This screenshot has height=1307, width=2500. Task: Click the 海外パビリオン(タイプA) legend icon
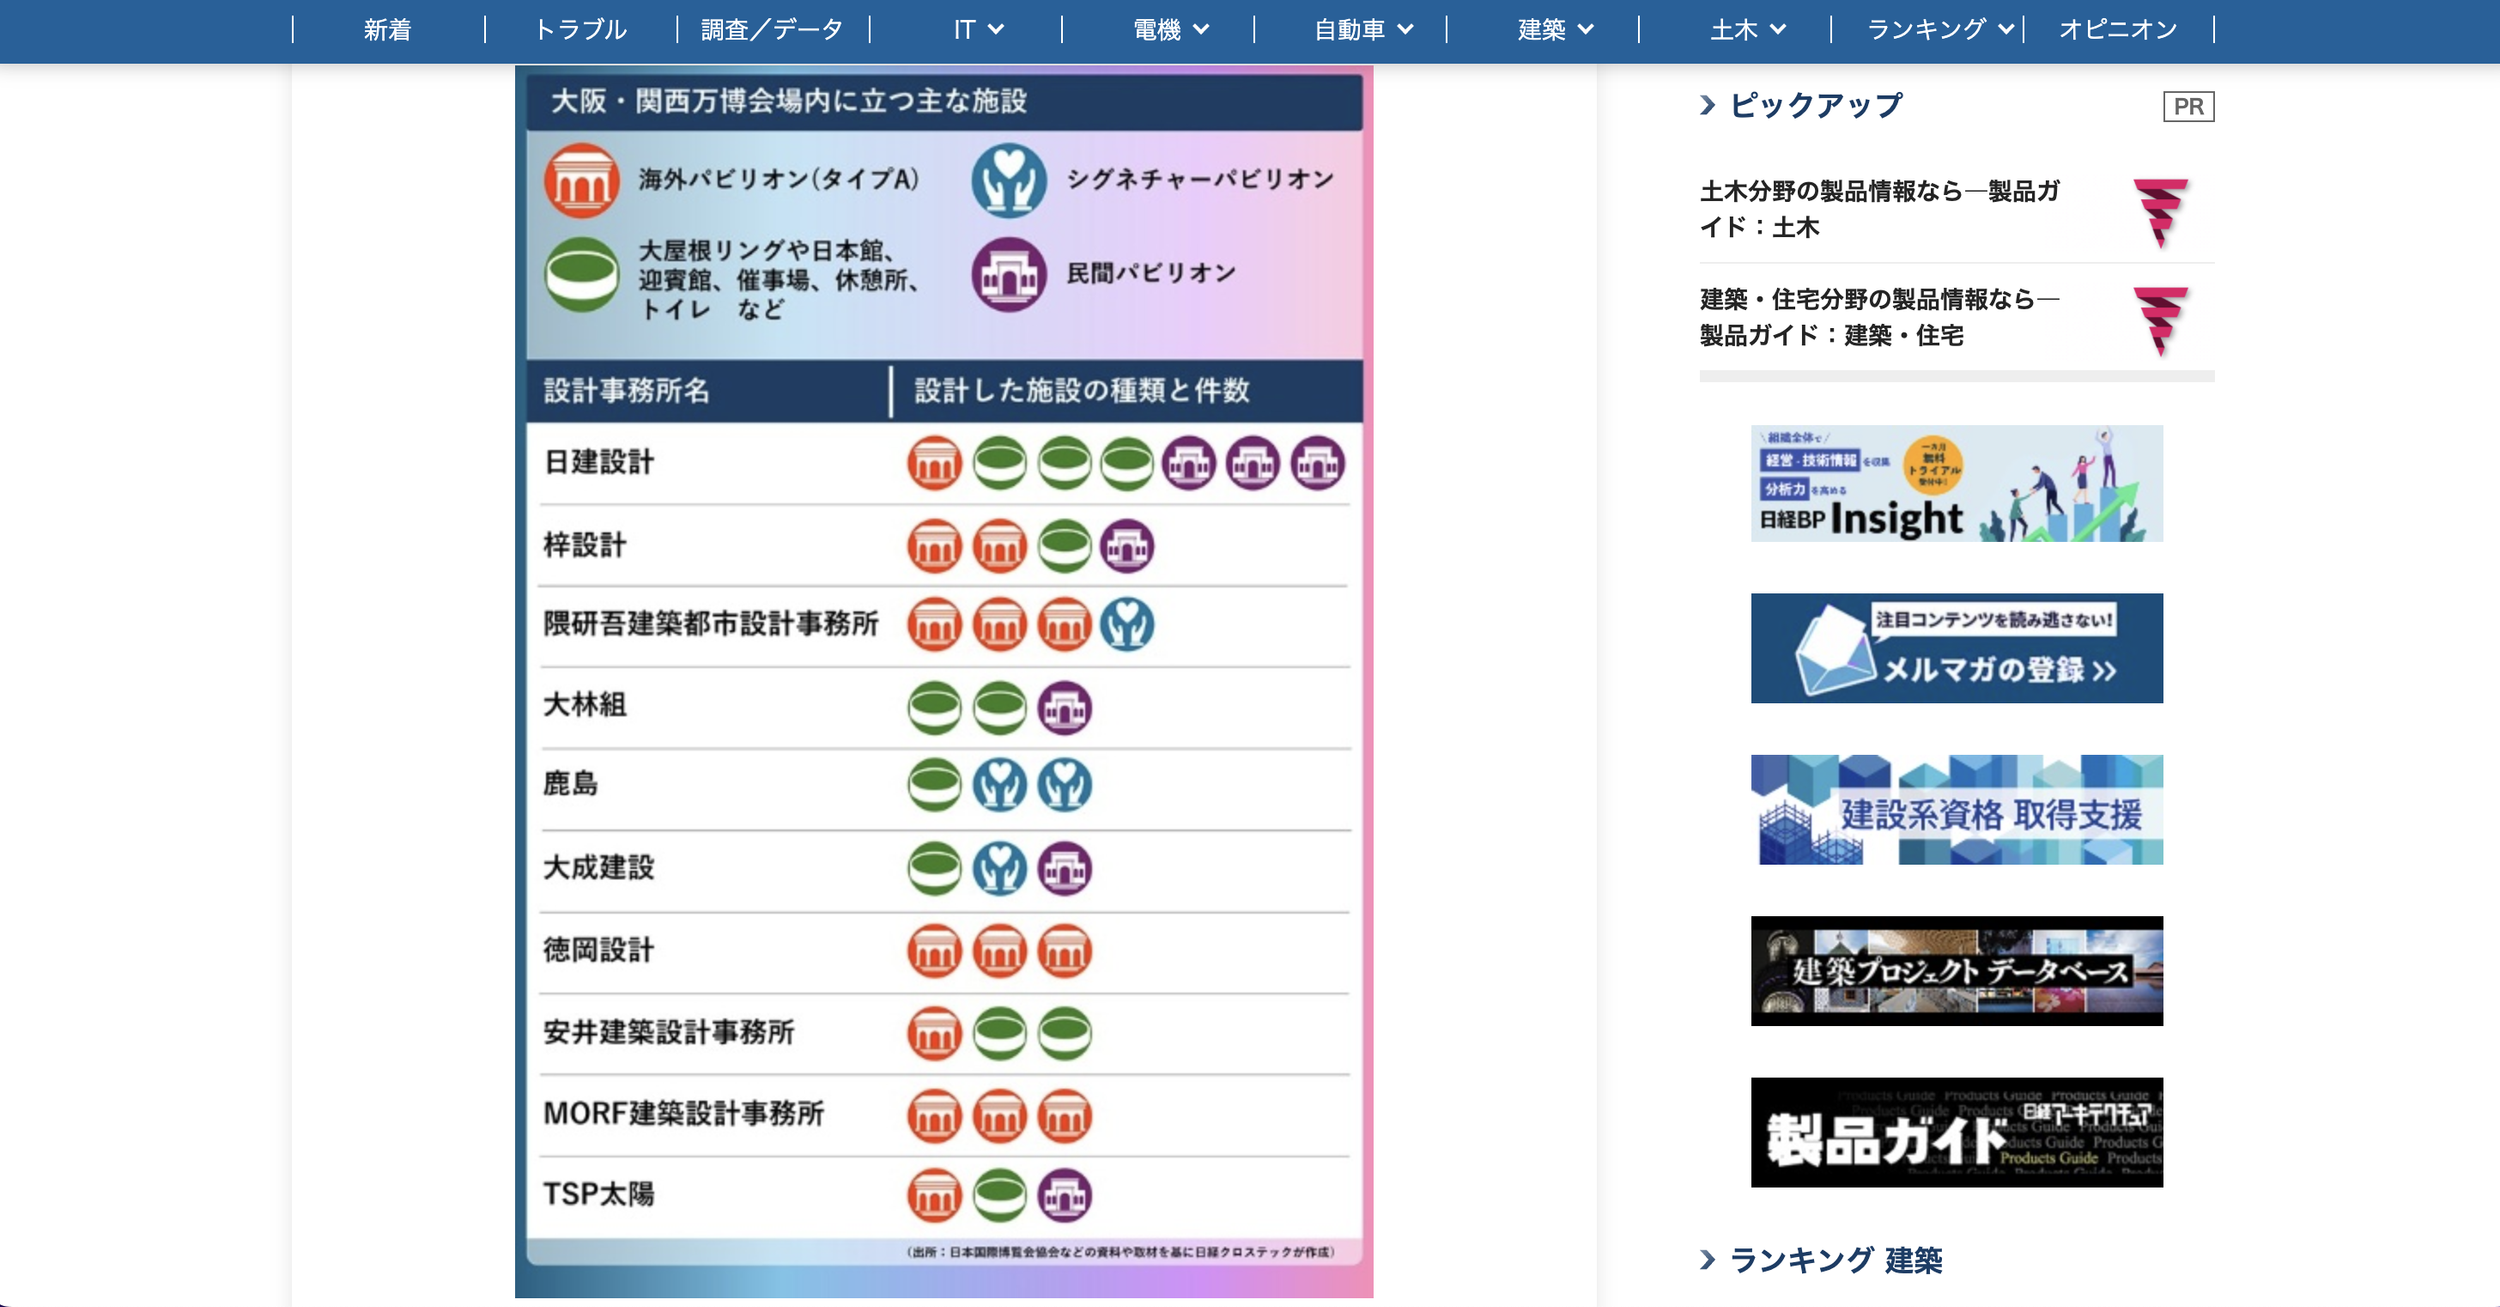pyautogui.click(x=582, y=181)
